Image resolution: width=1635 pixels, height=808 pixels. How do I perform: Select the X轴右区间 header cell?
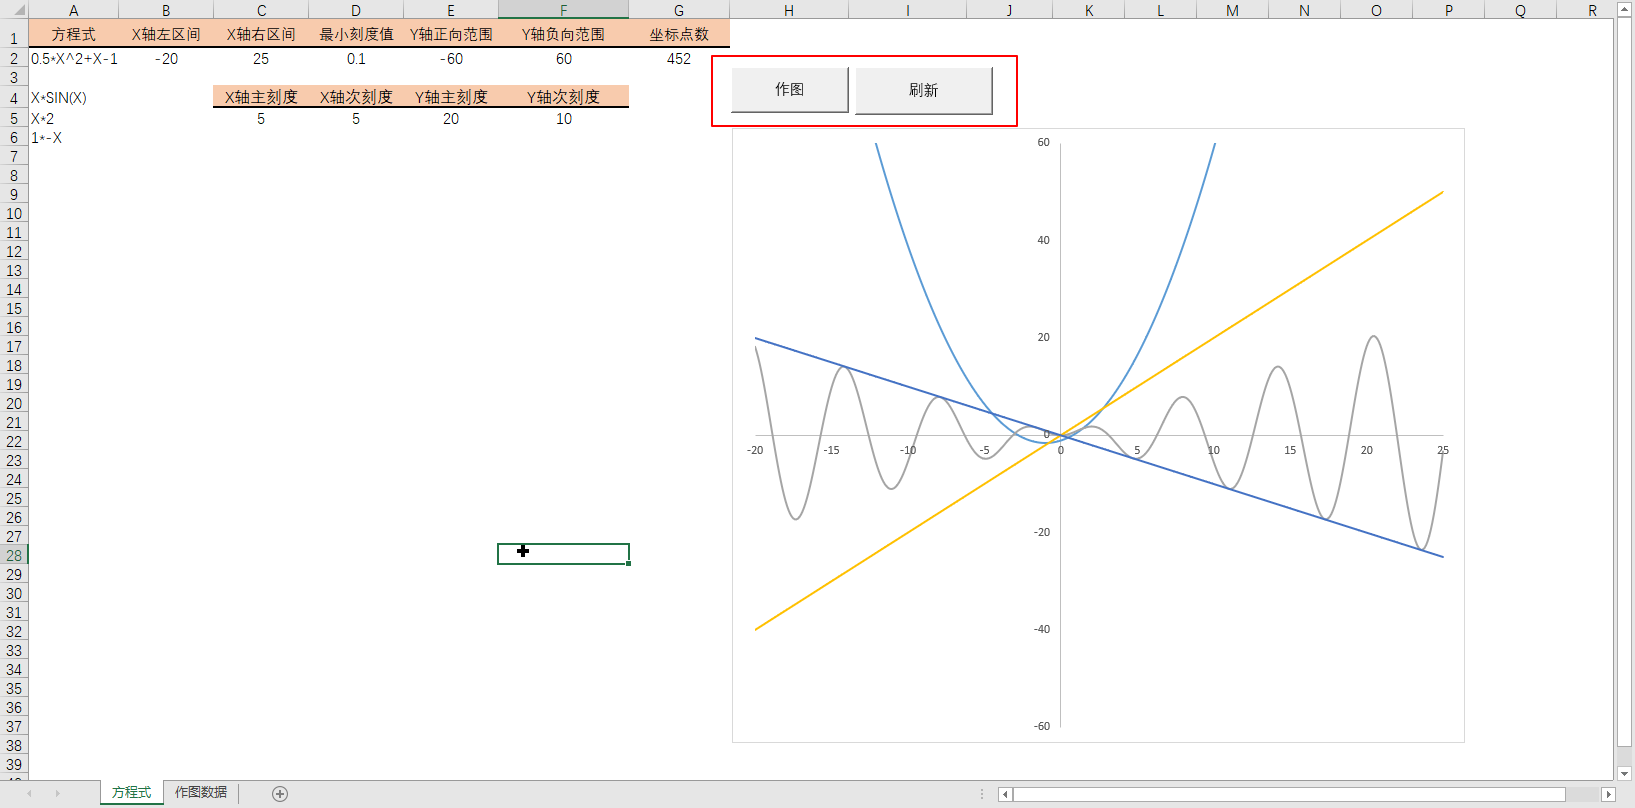[261, 34]
